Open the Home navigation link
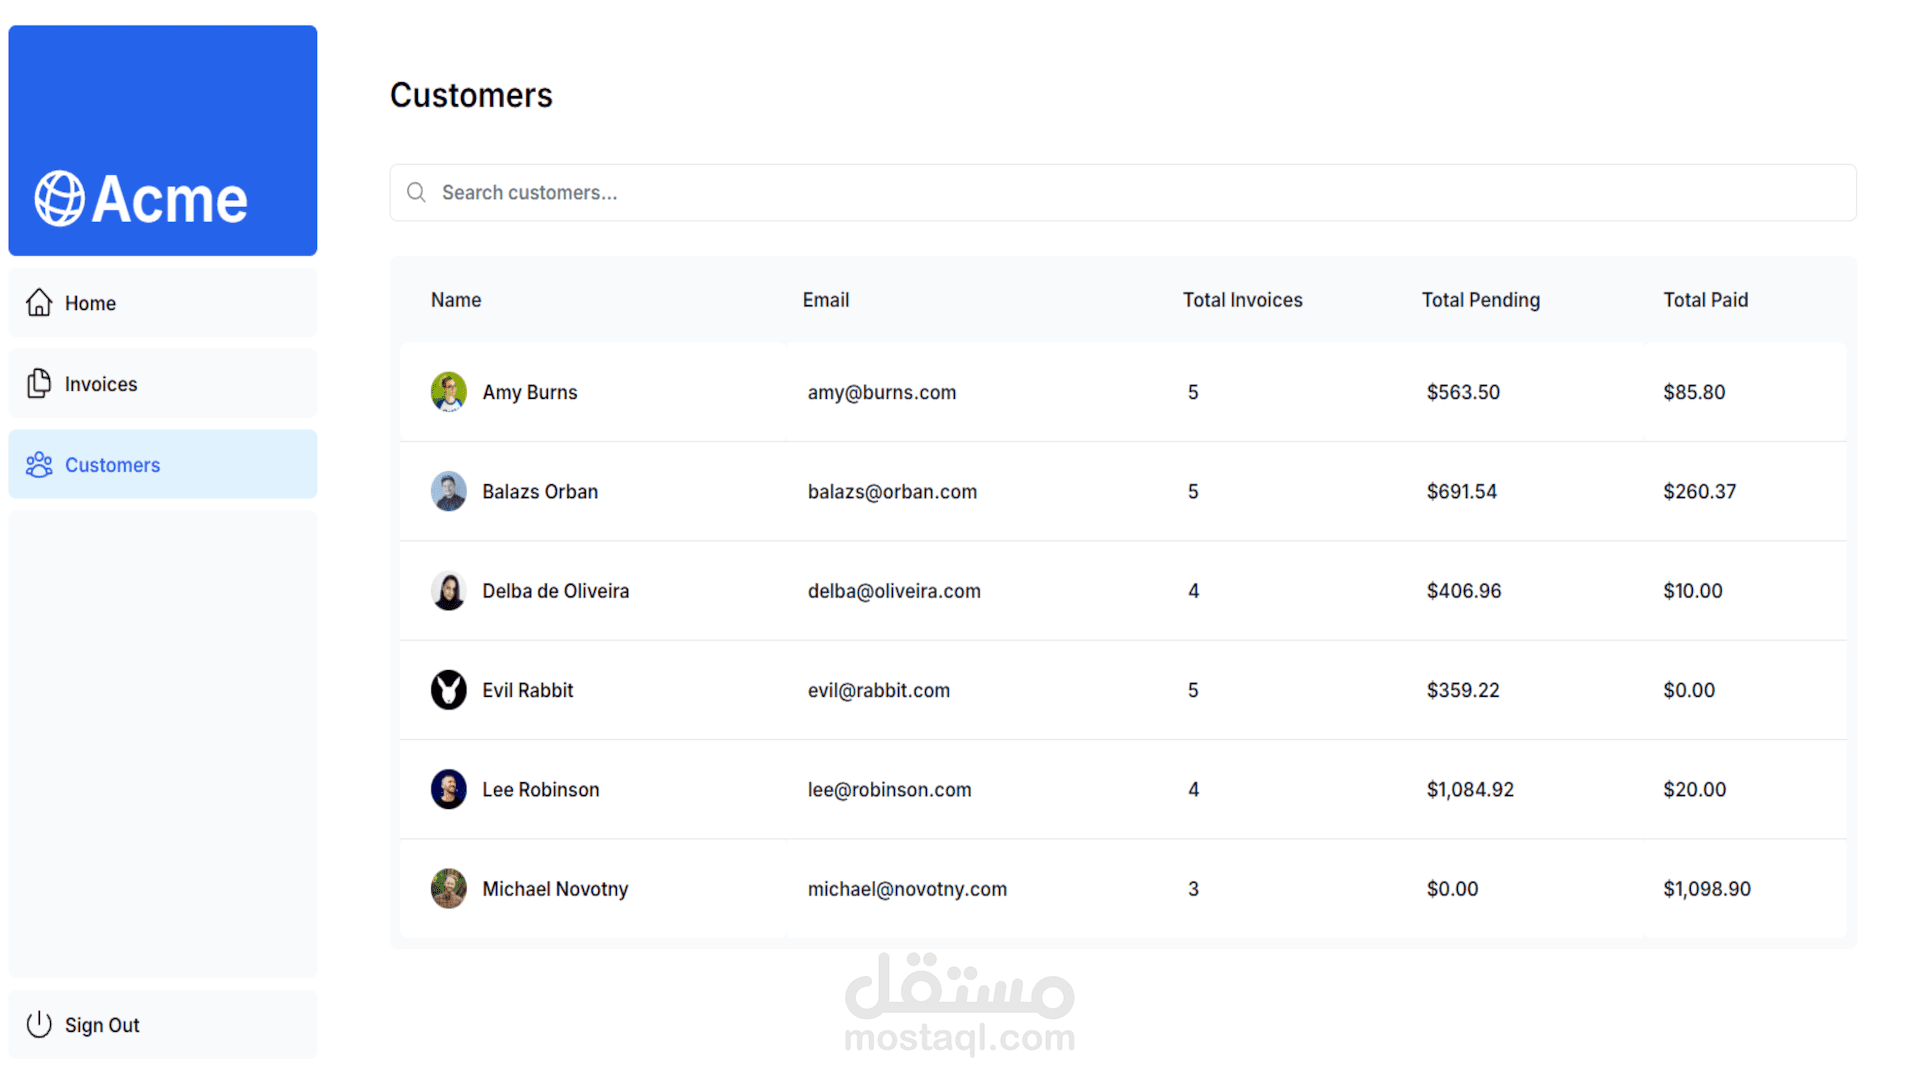The image size is (1920, 1080). (90, 303)
